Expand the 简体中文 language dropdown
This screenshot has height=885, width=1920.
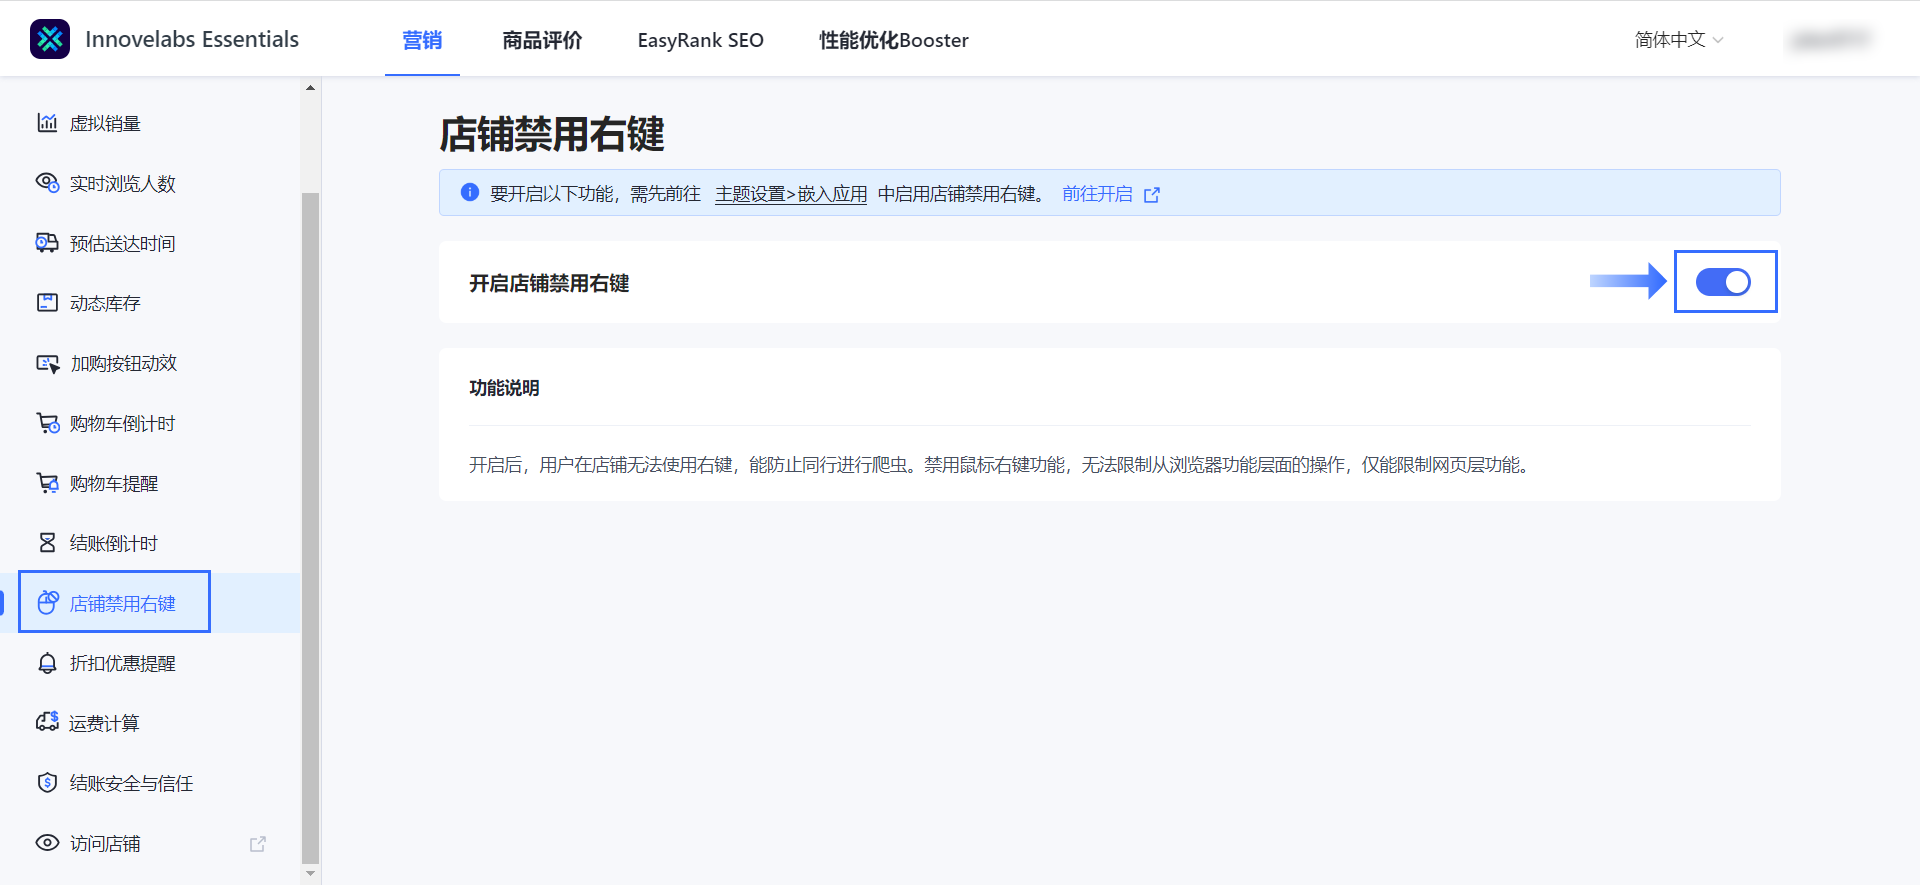pos(1678,40)
